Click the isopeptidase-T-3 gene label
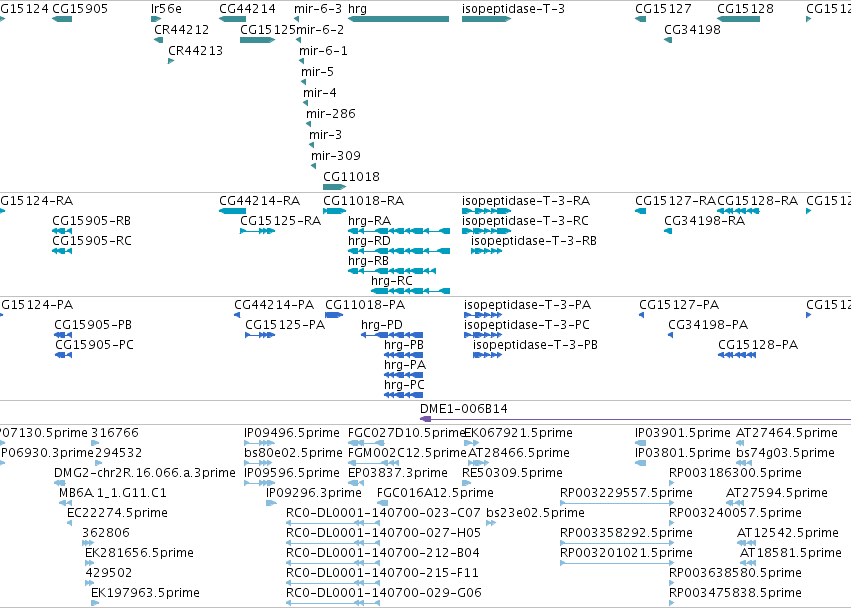 (x=513, y=9)
